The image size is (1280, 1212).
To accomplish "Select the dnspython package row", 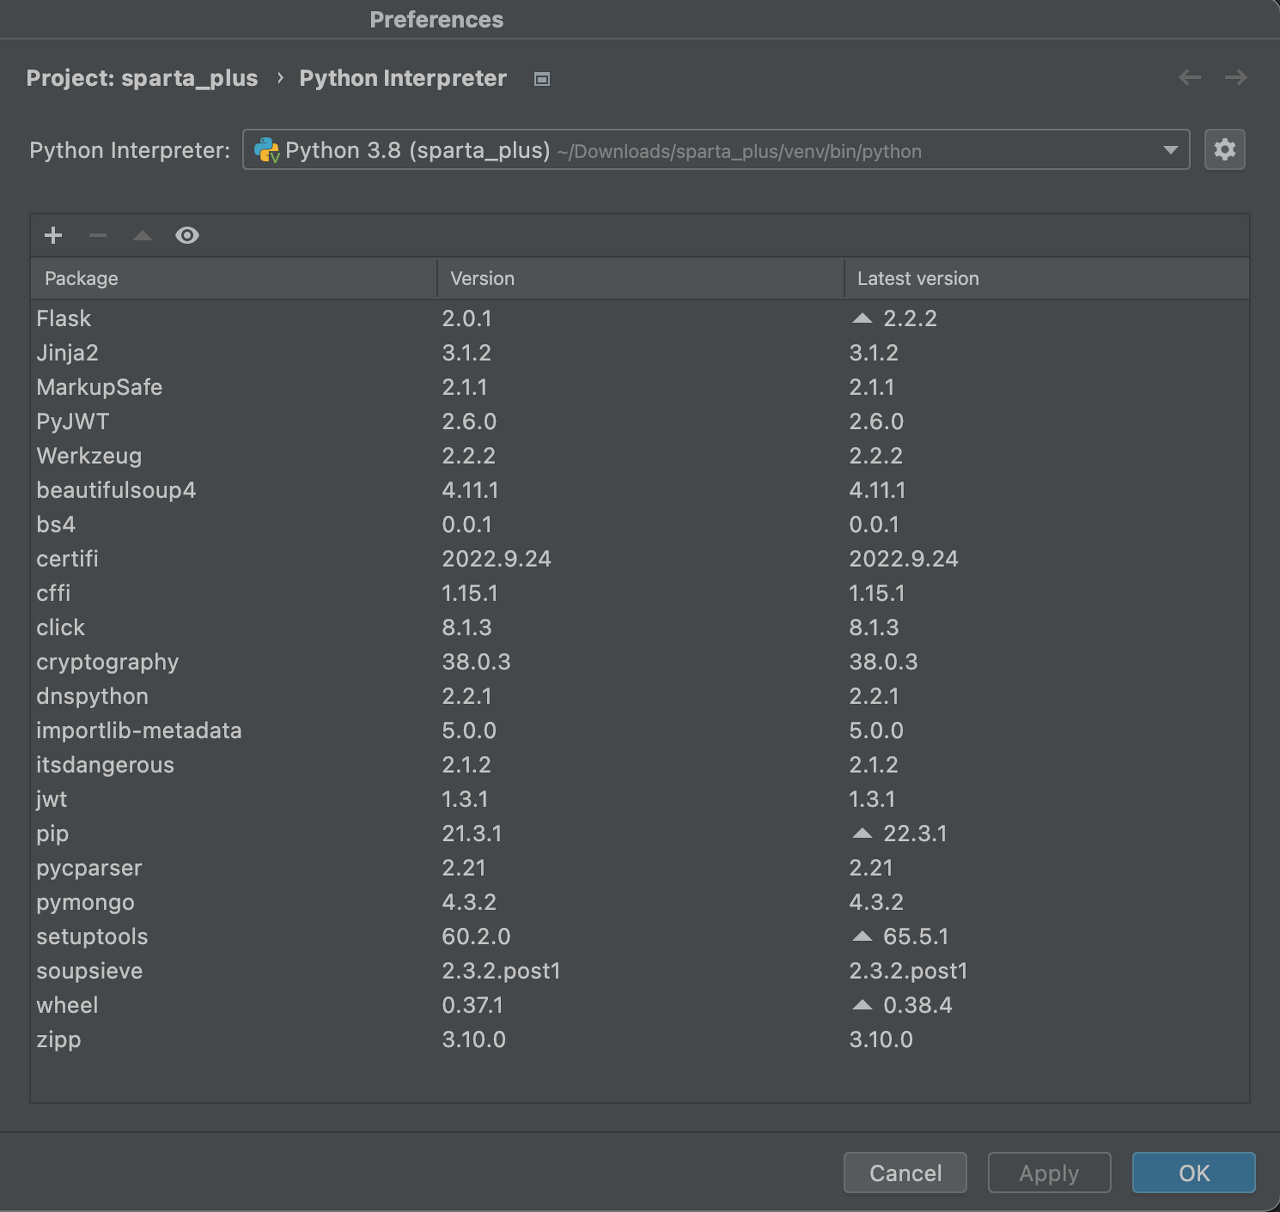I will click(640, 696).
